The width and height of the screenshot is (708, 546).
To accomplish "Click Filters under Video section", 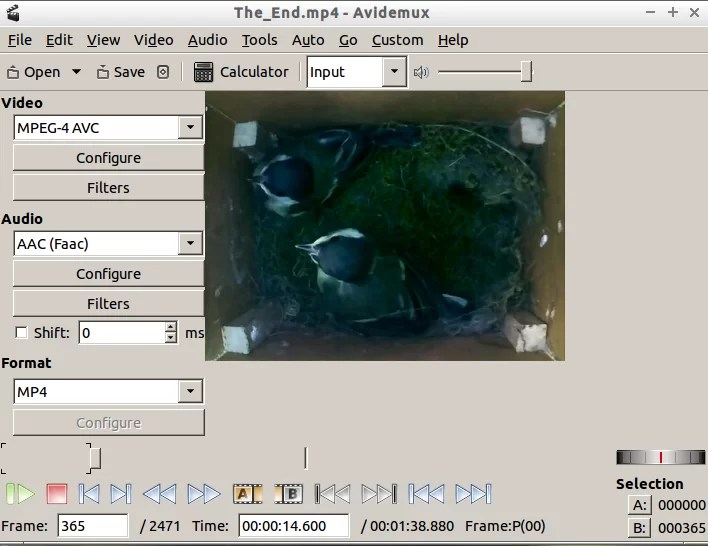I will pyautogui.click(x=108, y=188).
